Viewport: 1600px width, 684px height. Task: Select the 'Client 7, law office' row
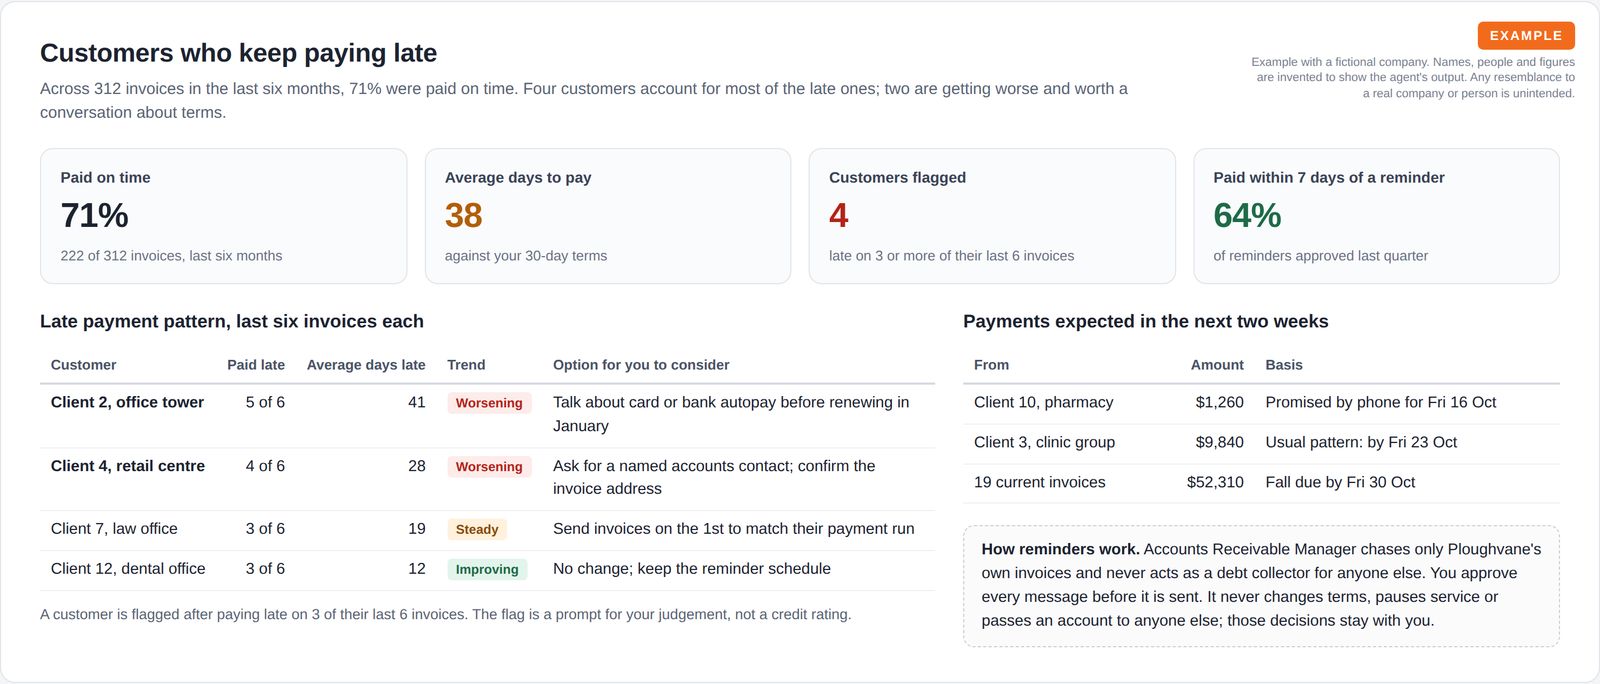click(487, 530)
